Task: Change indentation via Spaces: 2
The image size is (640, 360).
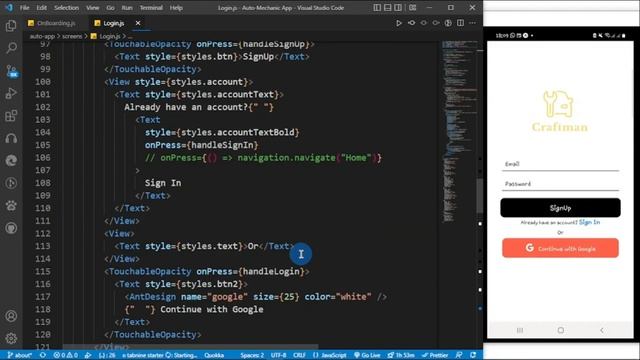Action: tap(252, 355)
